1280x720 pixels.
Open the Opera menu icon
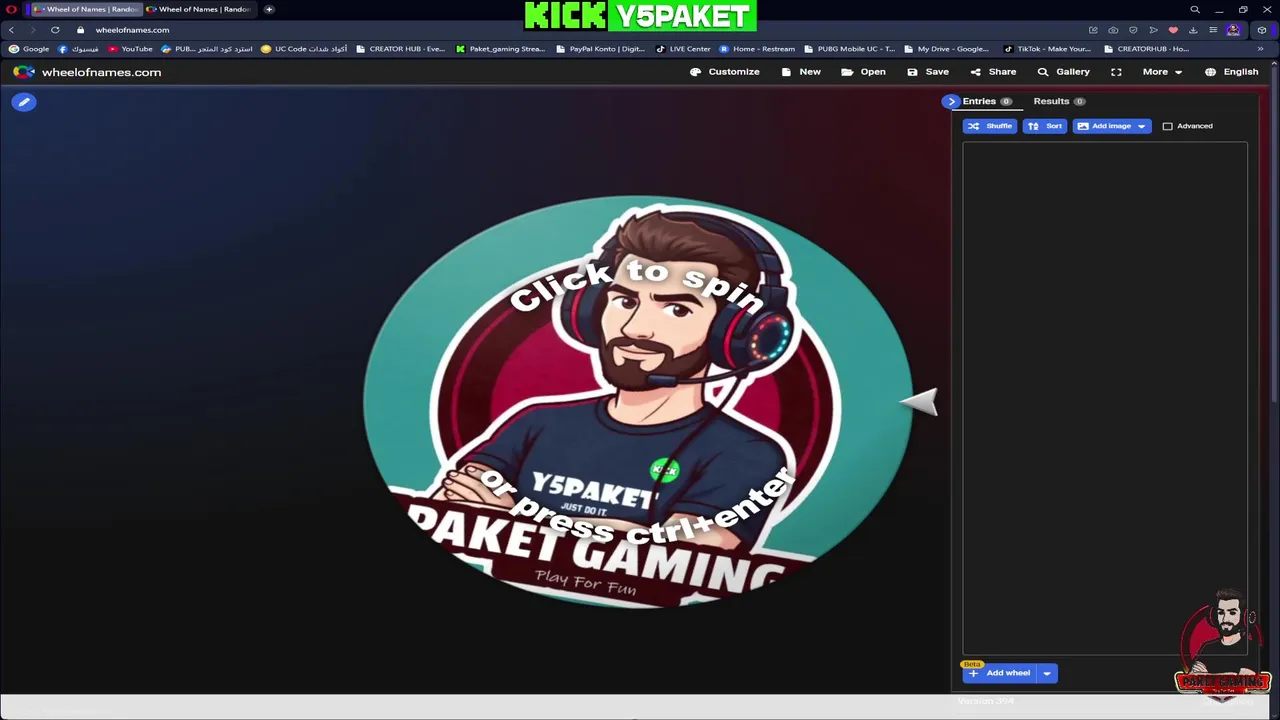pyautogui.click(x=11, y=9)
